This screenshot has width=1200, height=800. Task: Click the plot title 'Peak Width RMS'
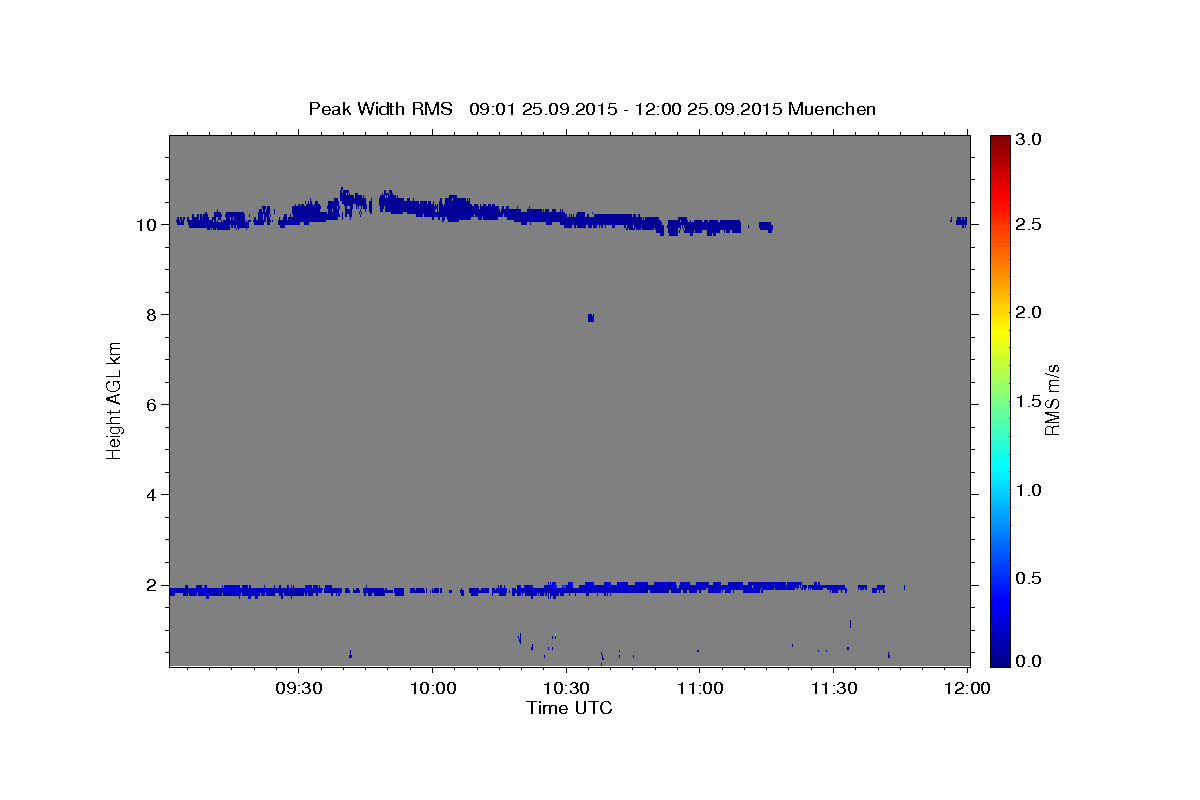(x=380, y=108)
